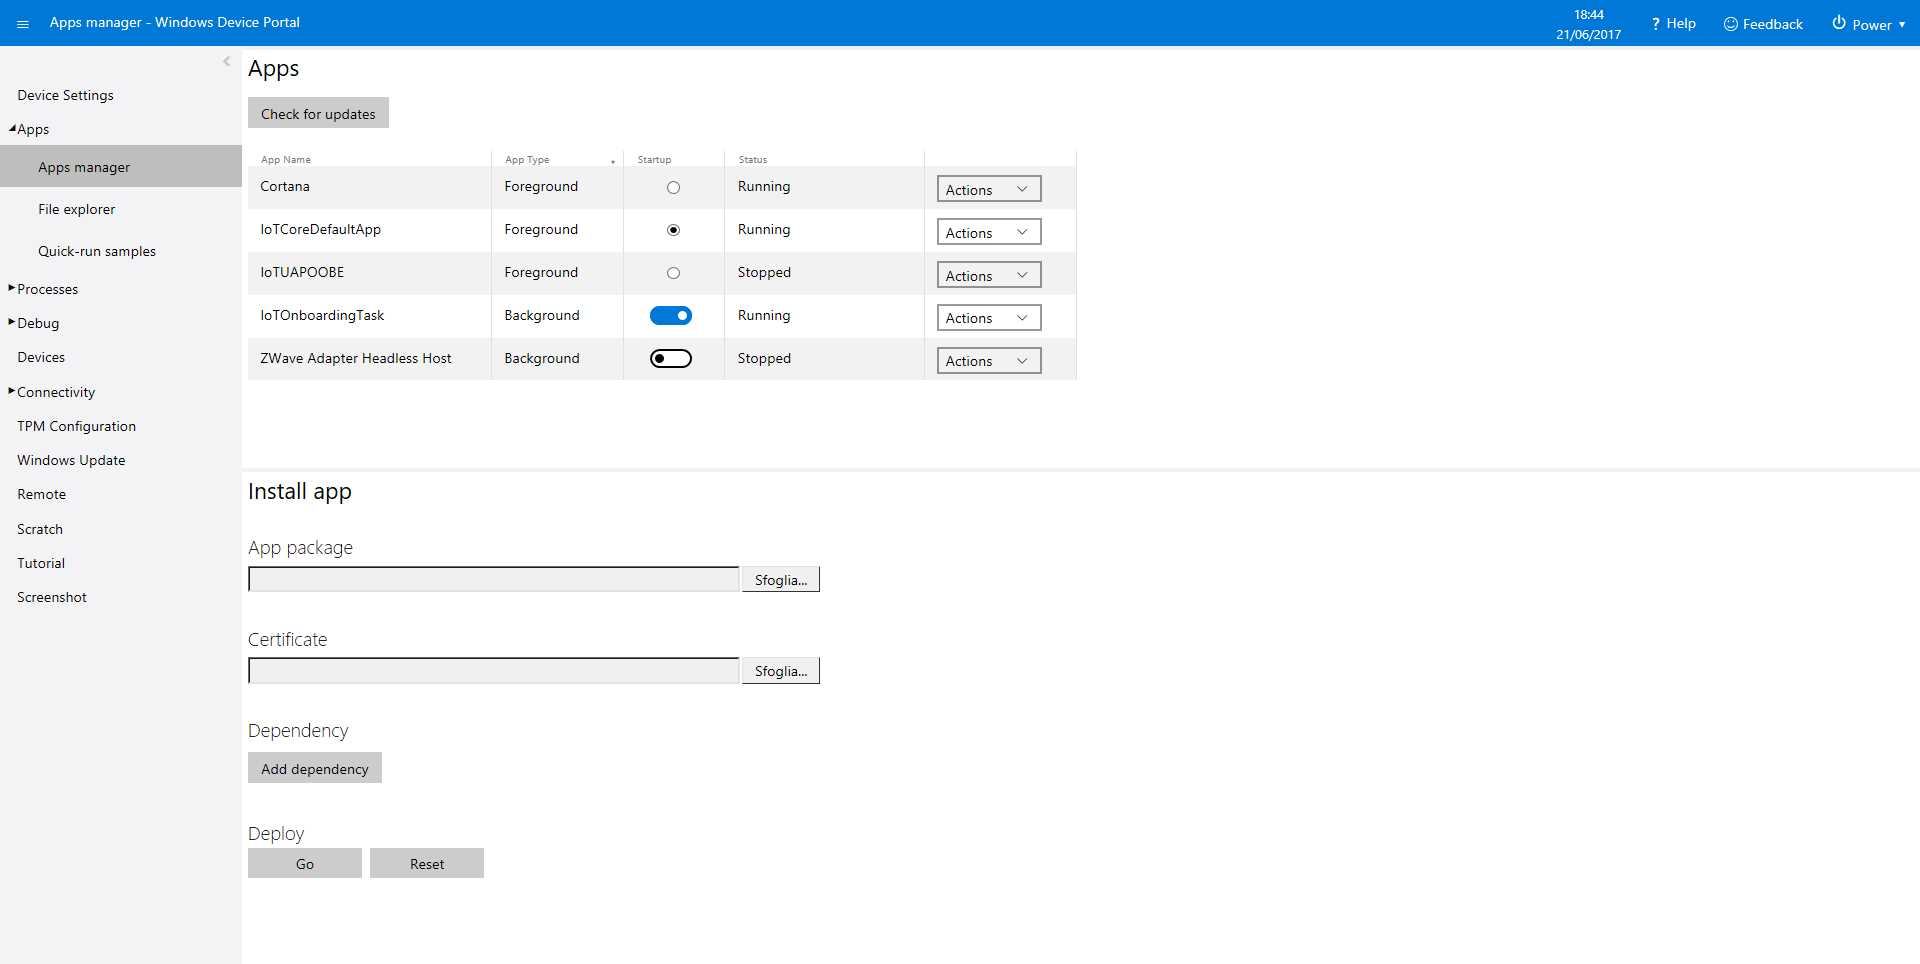Select Apps manager in sidebar

pos(121,167)
